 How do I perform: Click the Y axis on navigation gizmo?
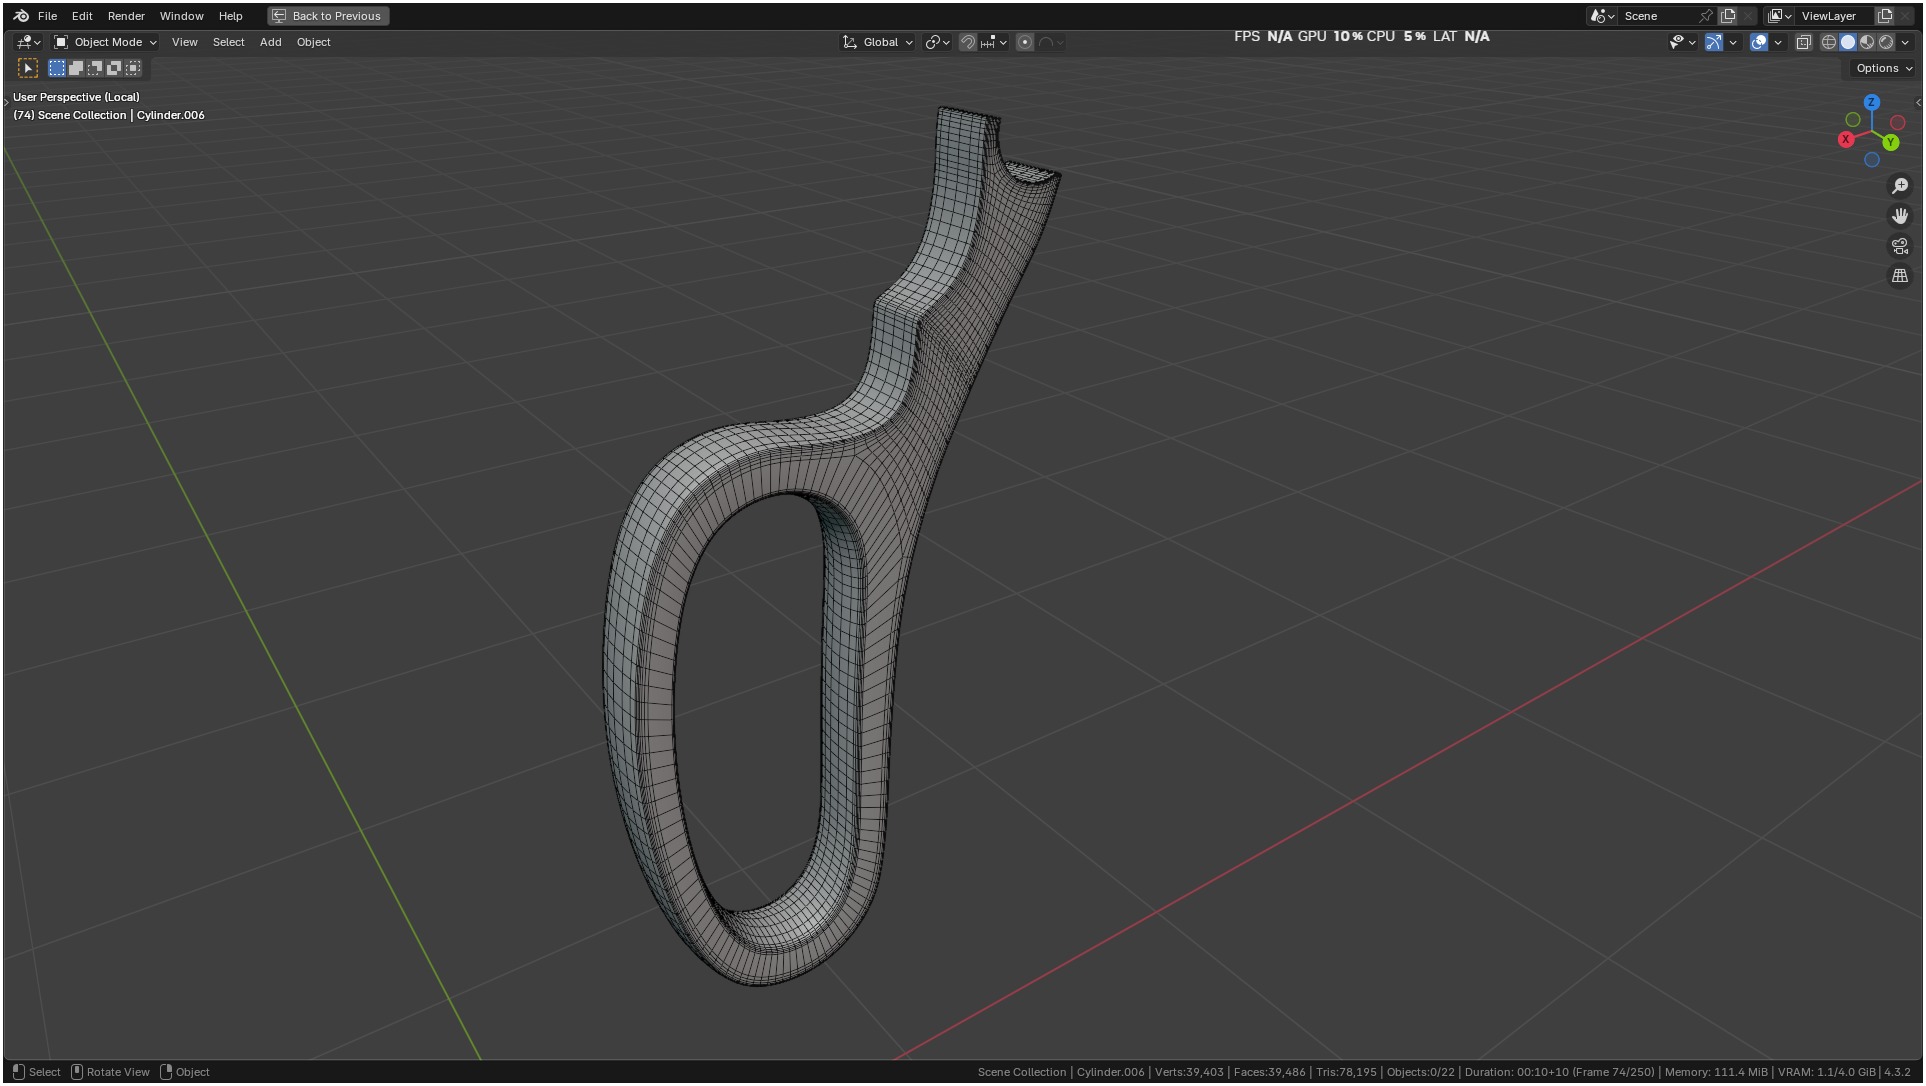tap(1891, 142)
